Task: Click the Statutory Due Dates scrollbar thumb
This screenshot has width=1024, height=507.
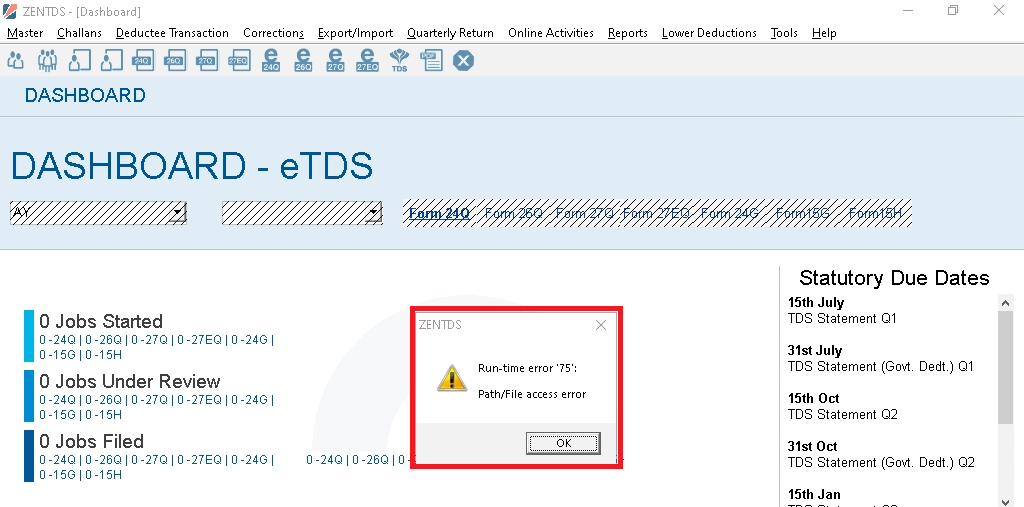Action: 1006,367
